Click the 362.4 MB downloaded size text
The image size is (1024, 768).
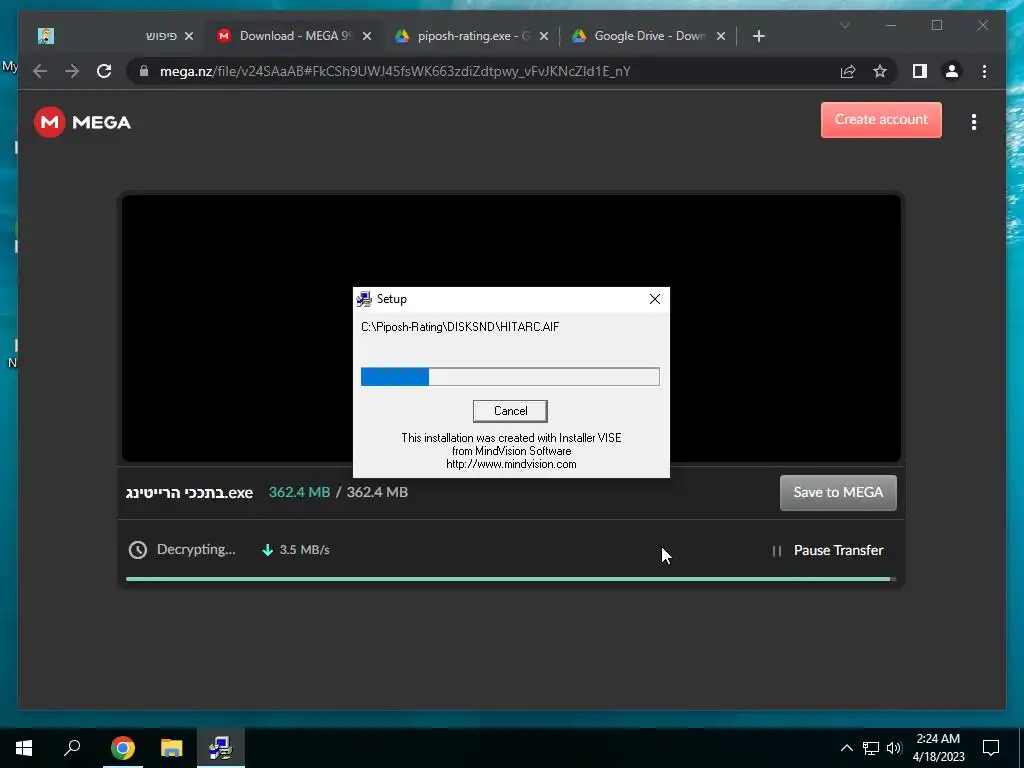point(299,492)
